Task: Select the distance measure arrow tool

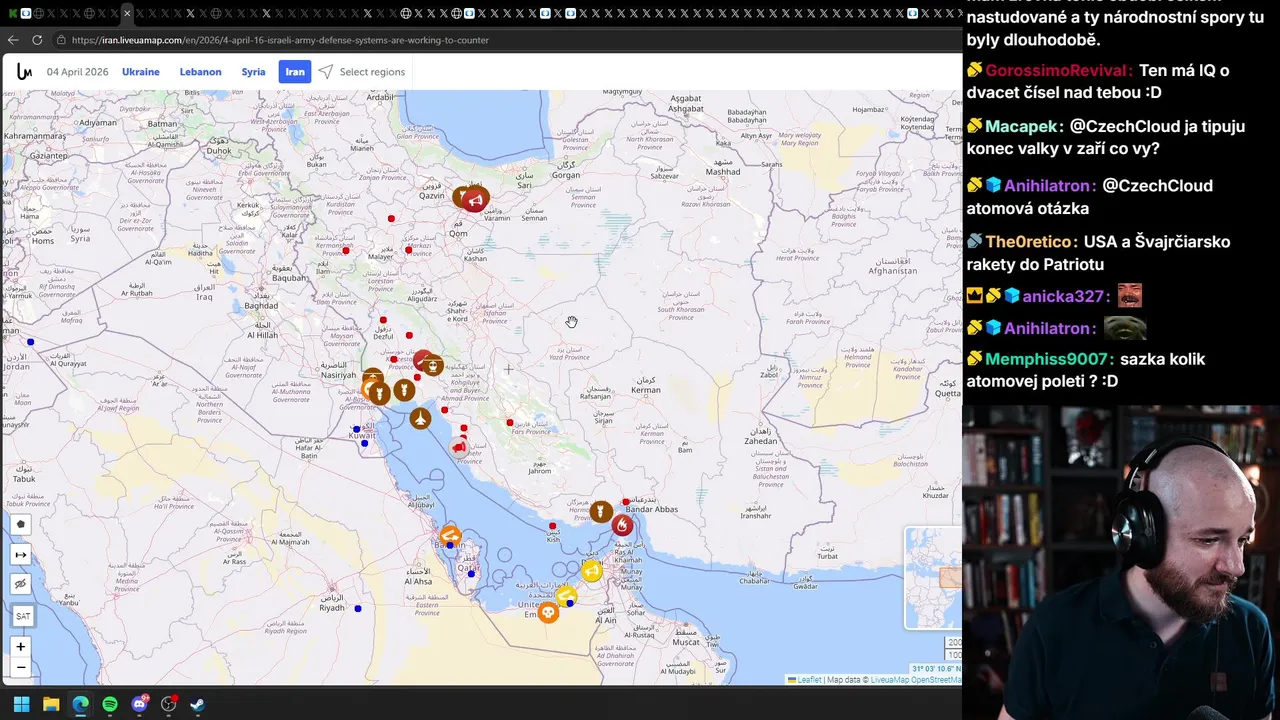Action: click(x=21, y=555)
